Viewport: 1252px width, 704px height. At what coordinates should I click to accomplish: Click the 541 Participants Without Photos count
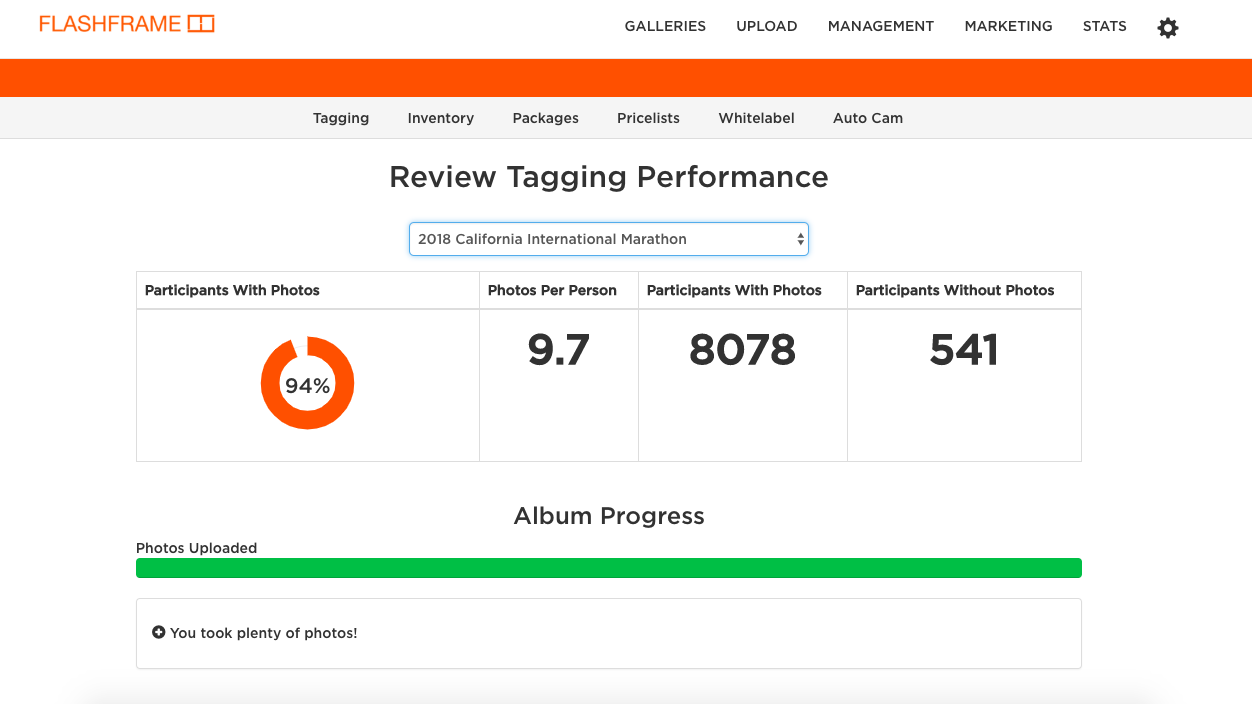click(963, 350)
